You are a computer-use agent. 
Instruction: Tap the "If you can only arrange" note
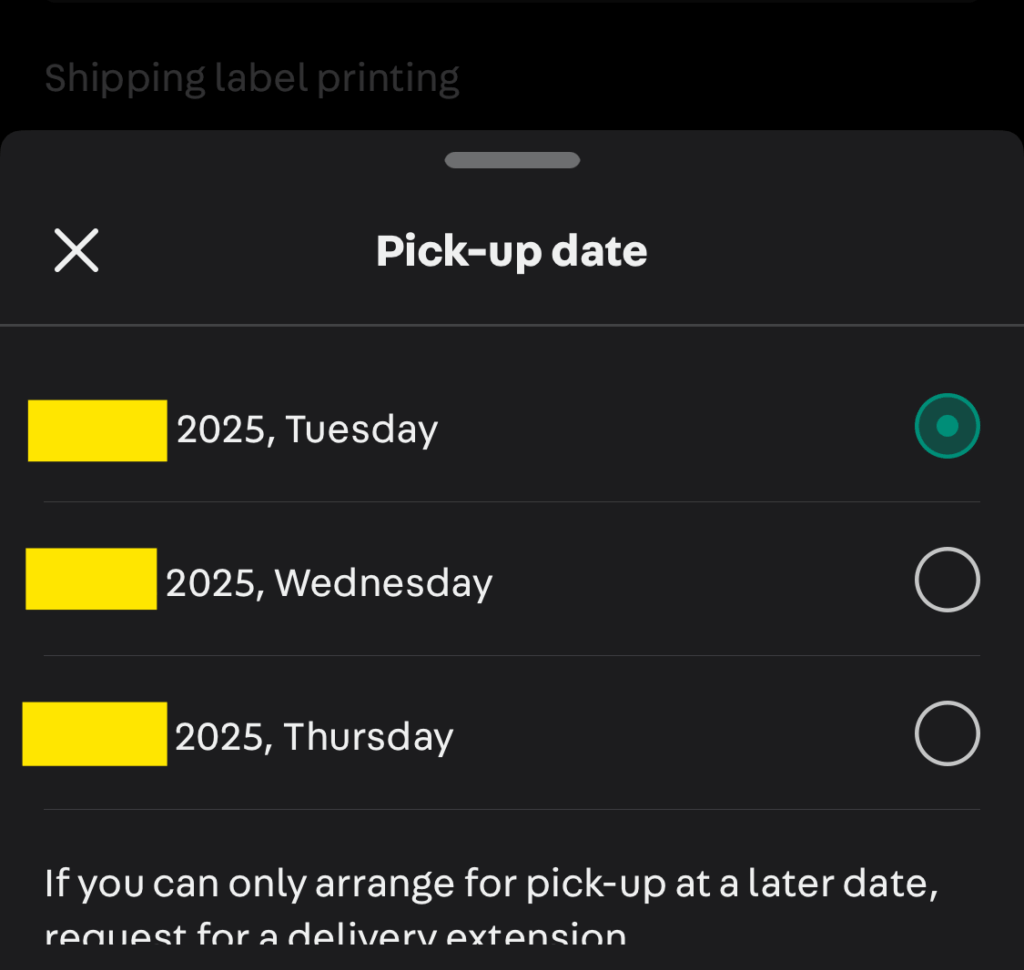494,884
